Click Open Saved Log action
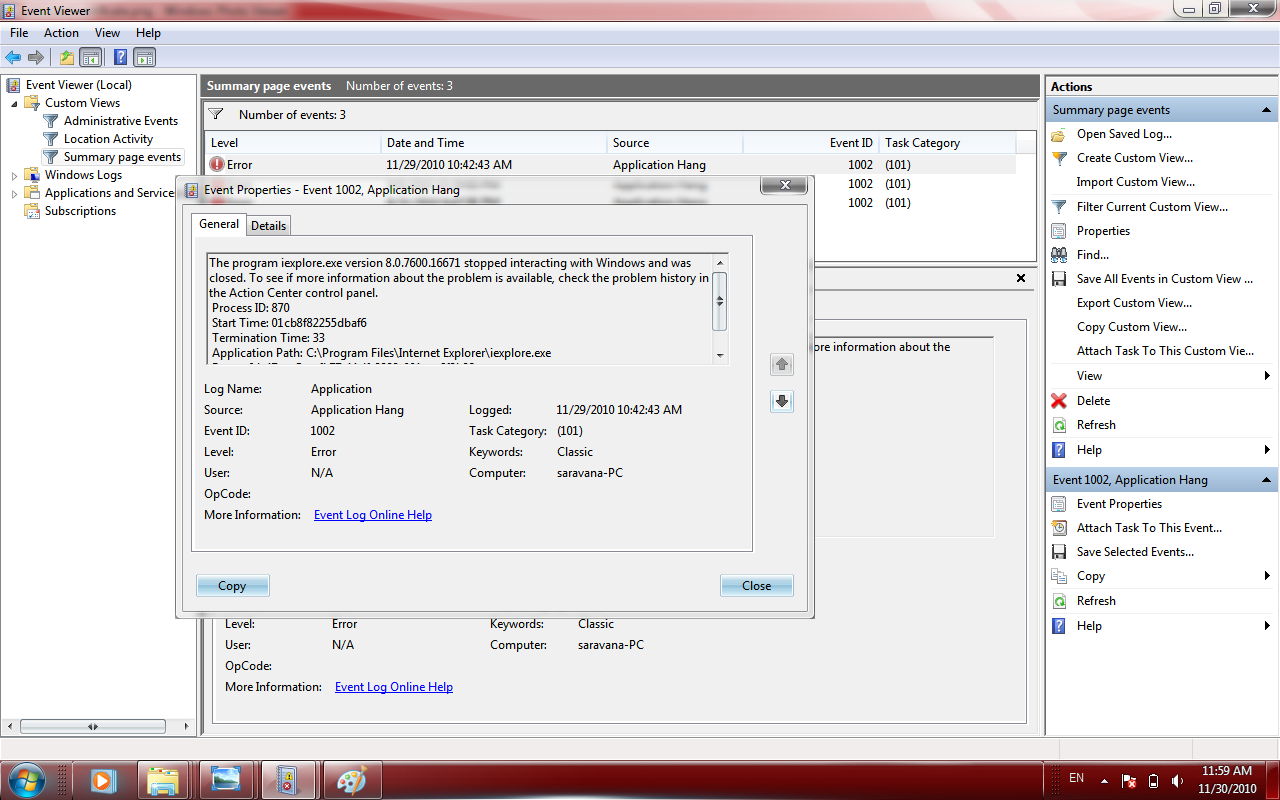 [1124, 134]
